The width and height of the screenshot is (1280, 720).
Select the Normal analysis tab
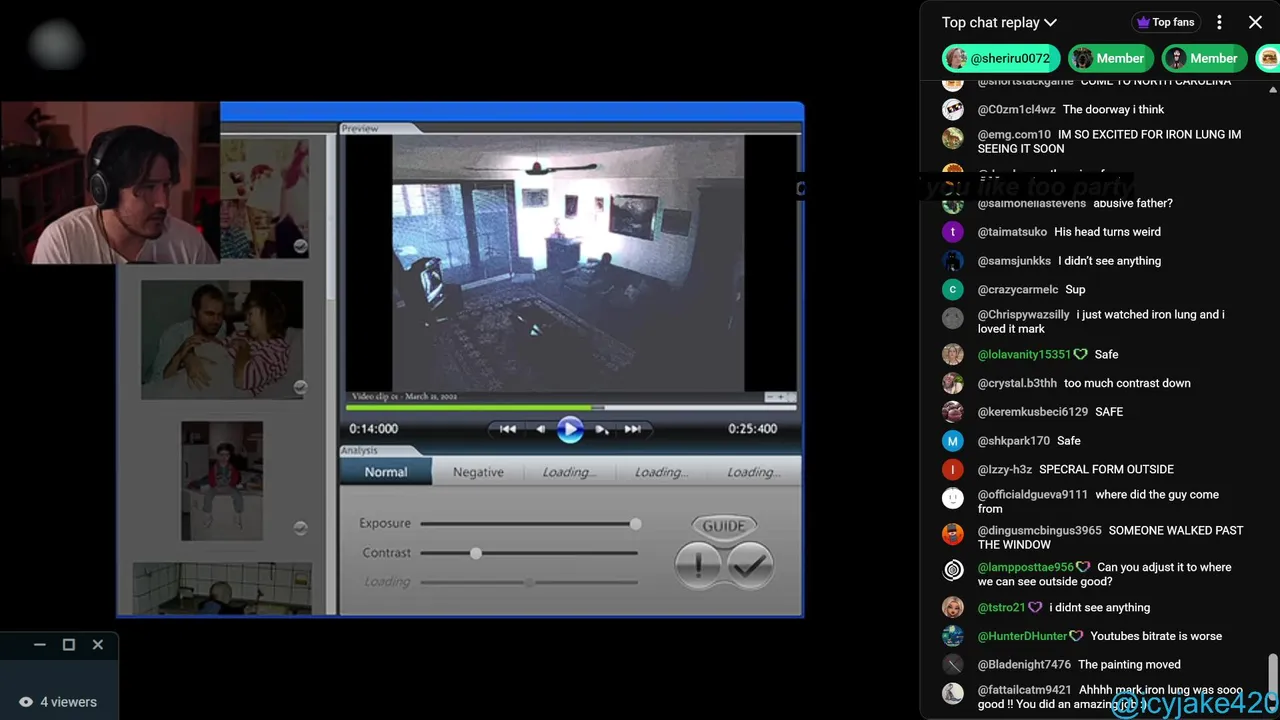tap(386, 472)
